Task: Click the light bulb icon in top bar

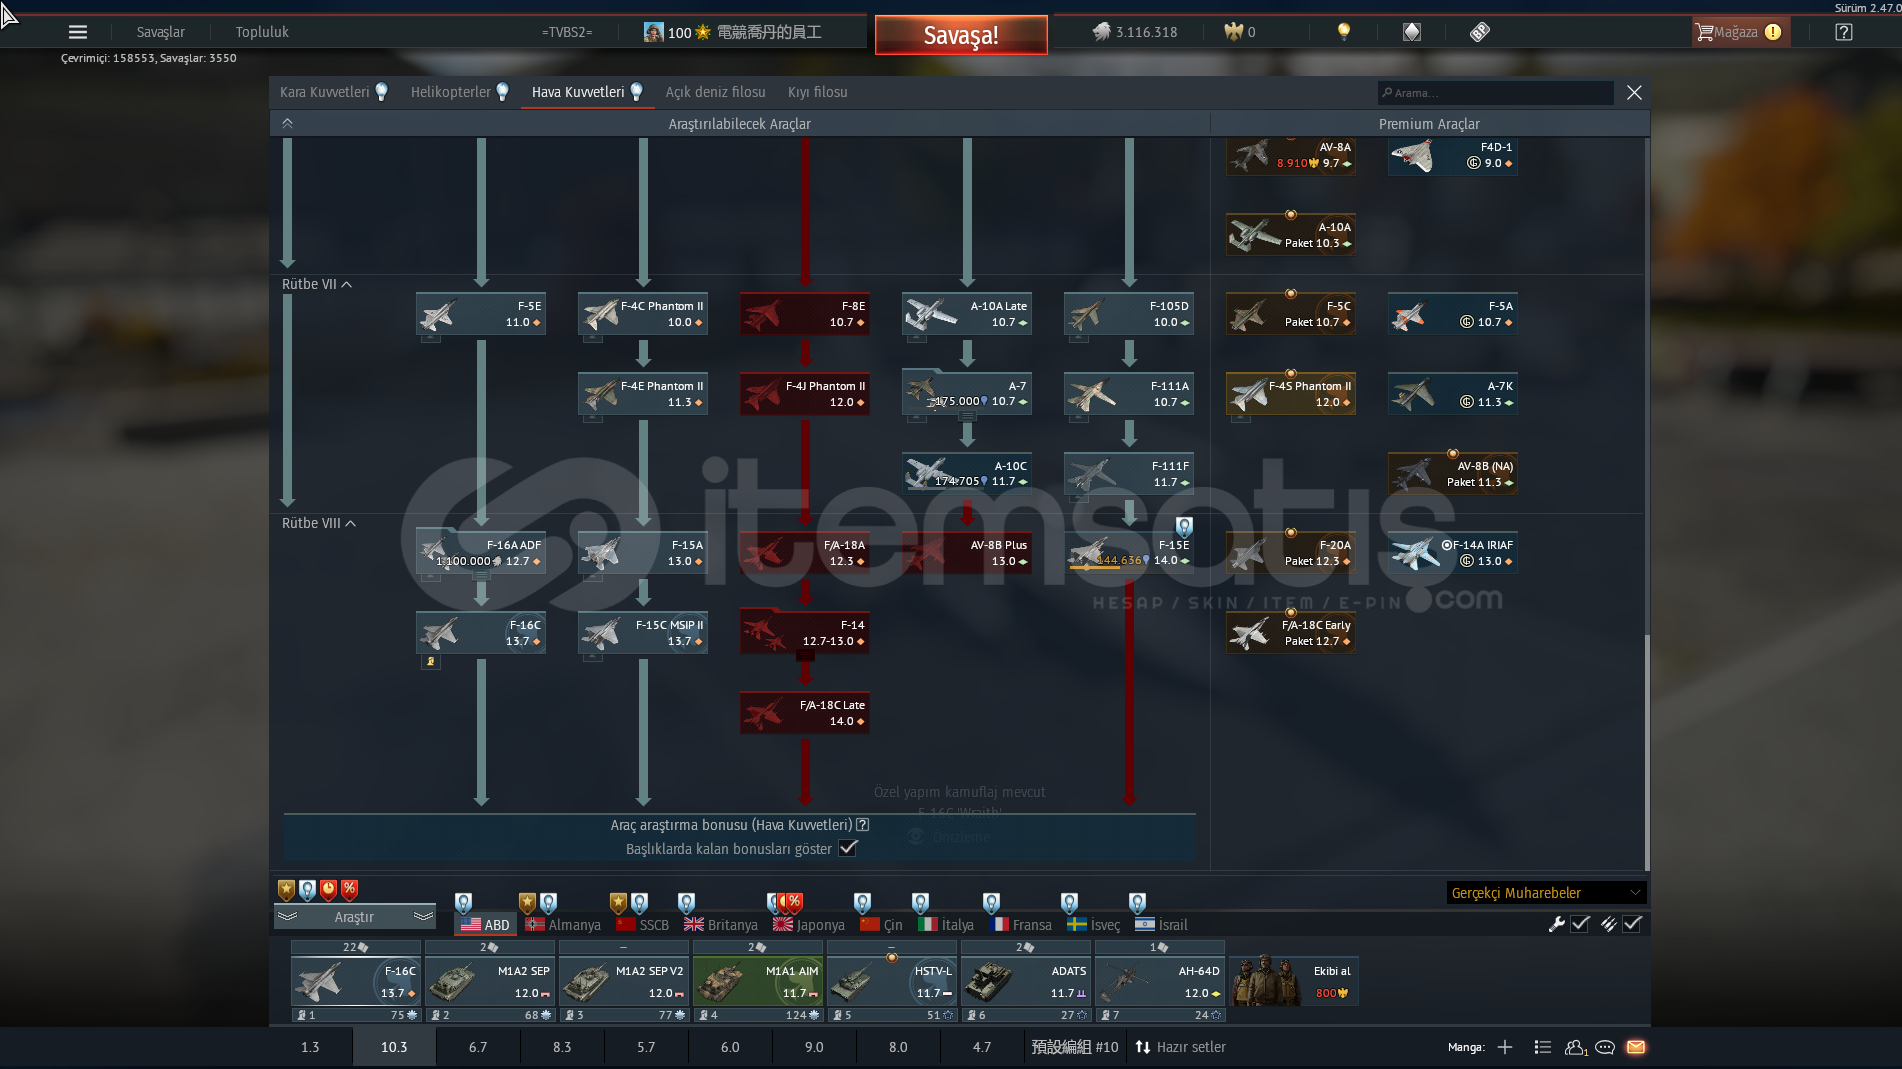Action: [x=1344, y=32]
